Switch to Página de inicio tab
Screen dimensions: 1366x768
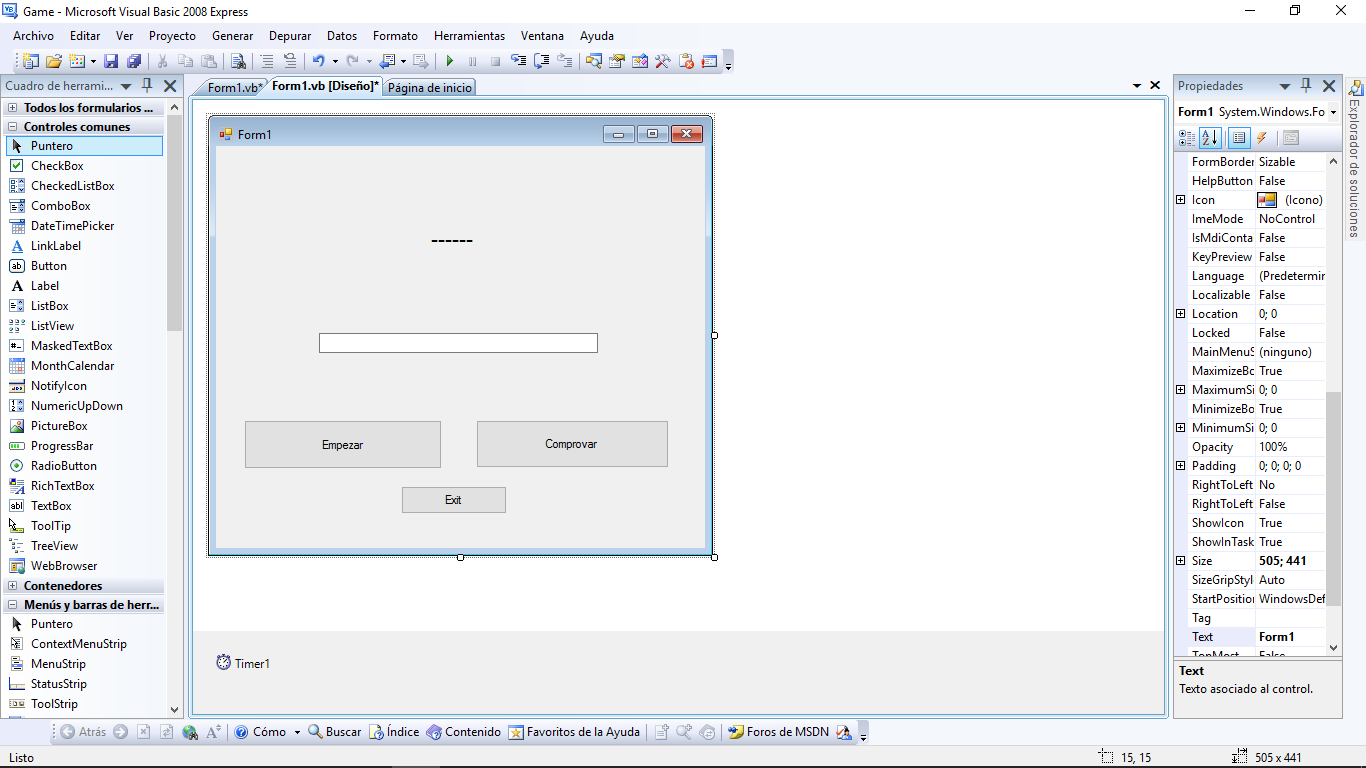(430, 88)
